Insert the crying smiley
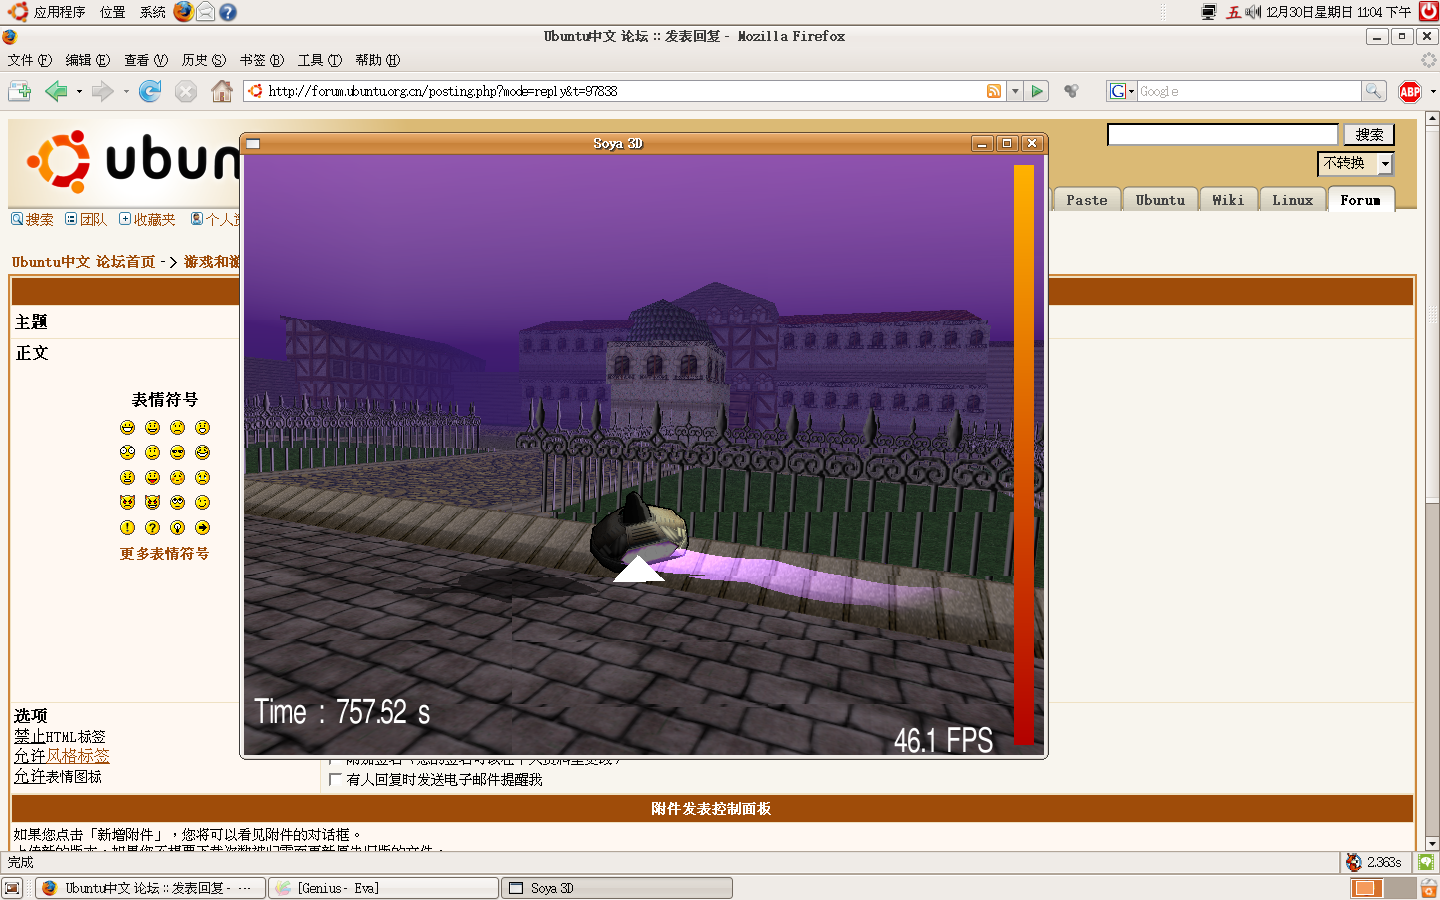Viewport: 1440px width, 900px height. (202, 478)
